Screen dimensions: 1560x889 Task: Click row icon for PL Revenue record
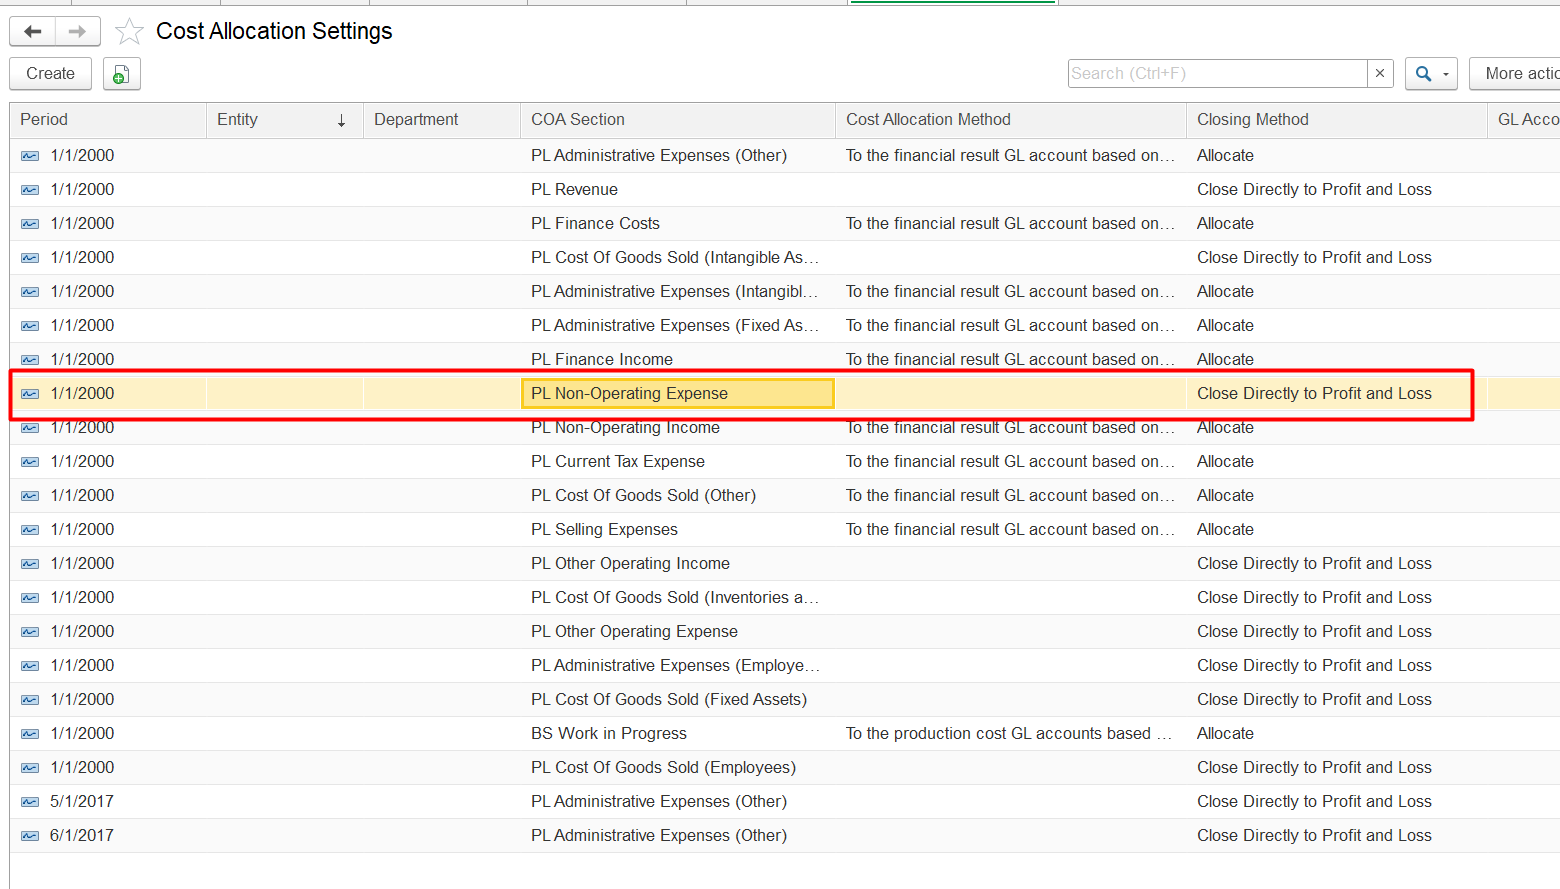[x=30, y=190]
